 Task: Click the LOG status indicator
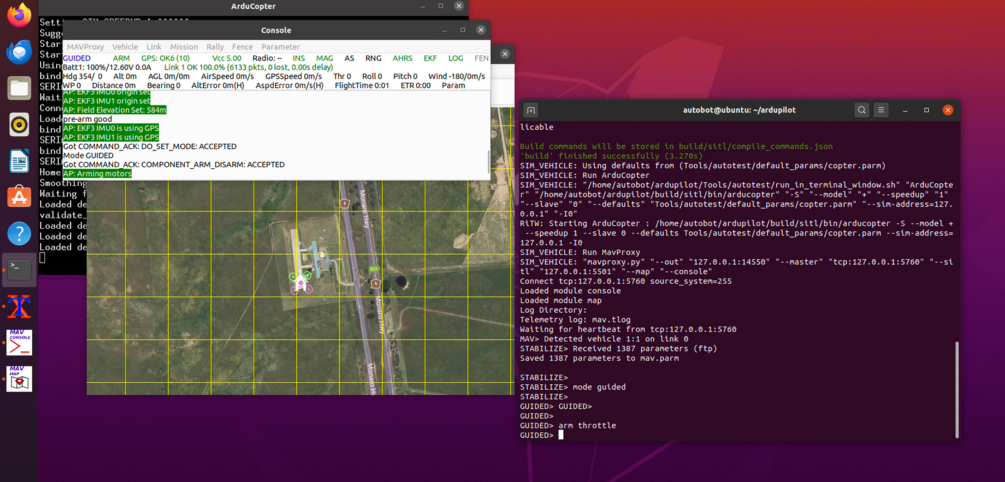456,58
